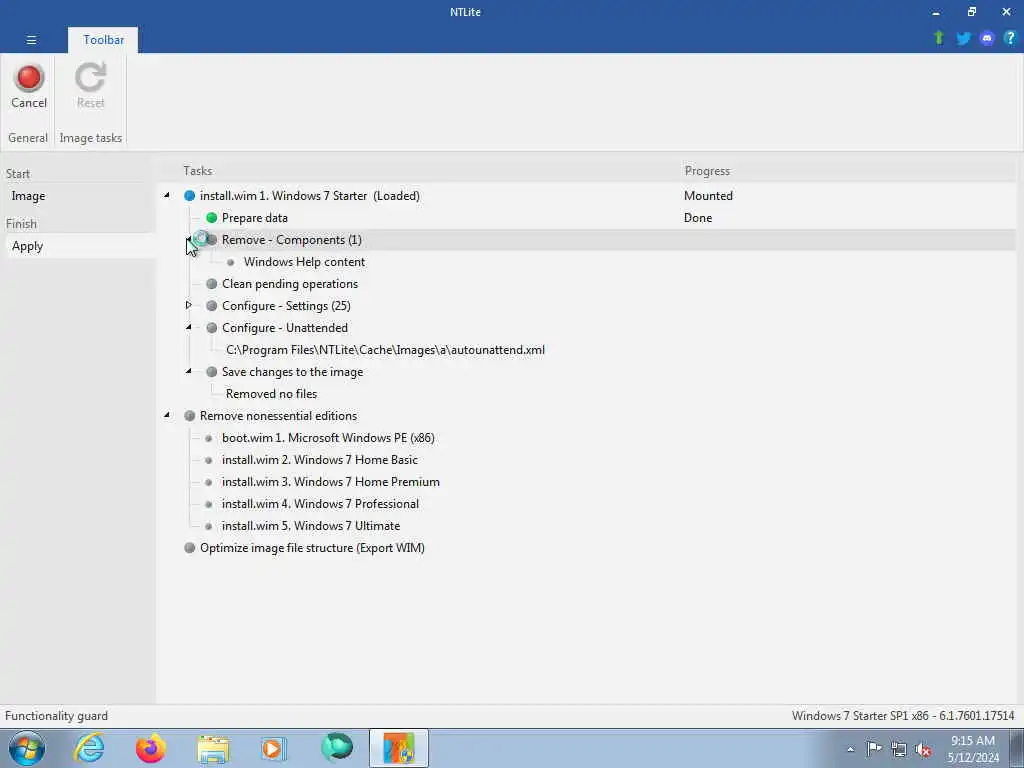Show hidden tray icons arrow
Screen dimensions: 1024x768
pyautogui.click(x=850, y=750)
